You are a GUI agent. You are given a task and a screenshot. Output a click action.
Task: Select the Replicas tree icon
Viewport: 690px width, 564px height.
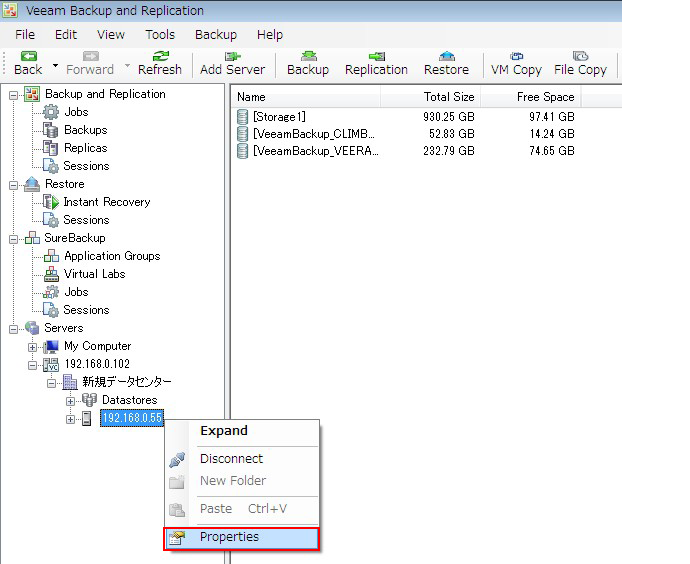tap(51, 148)
